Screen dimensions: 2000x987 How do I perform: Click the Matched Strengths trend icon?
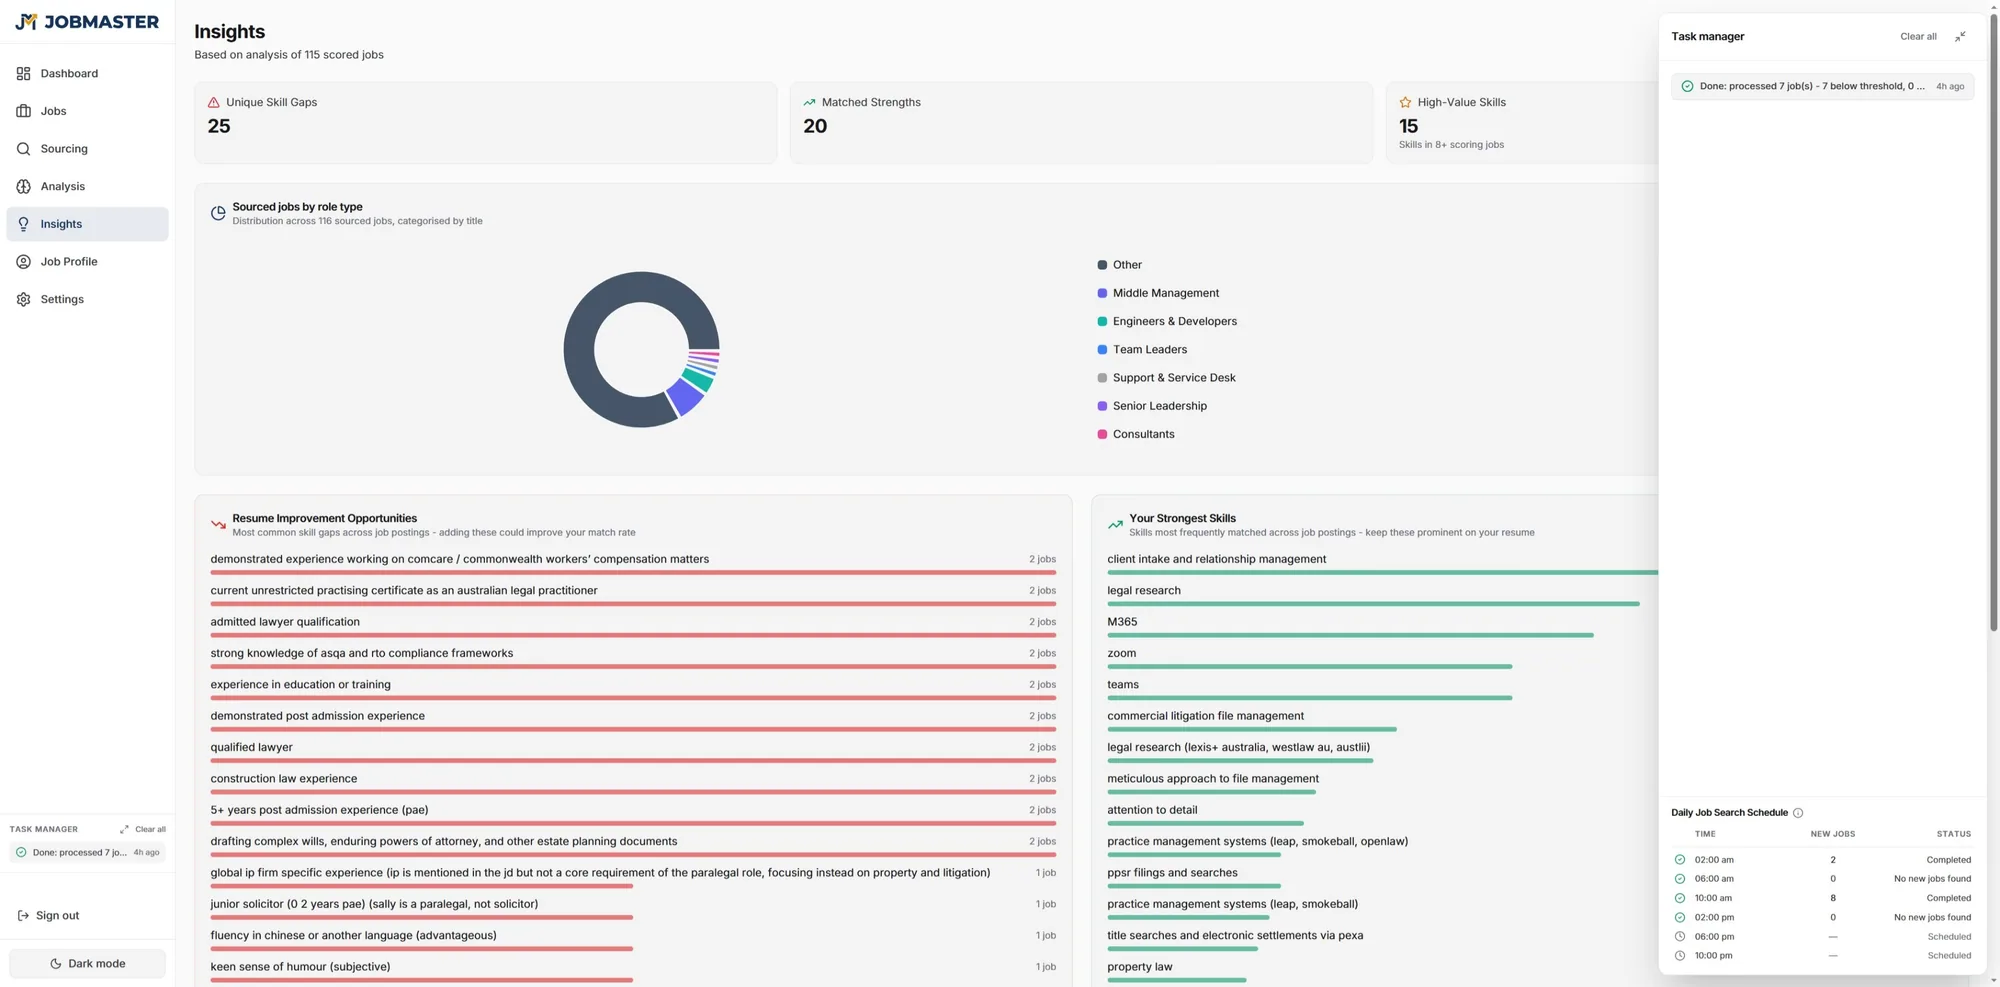point(809,102)
